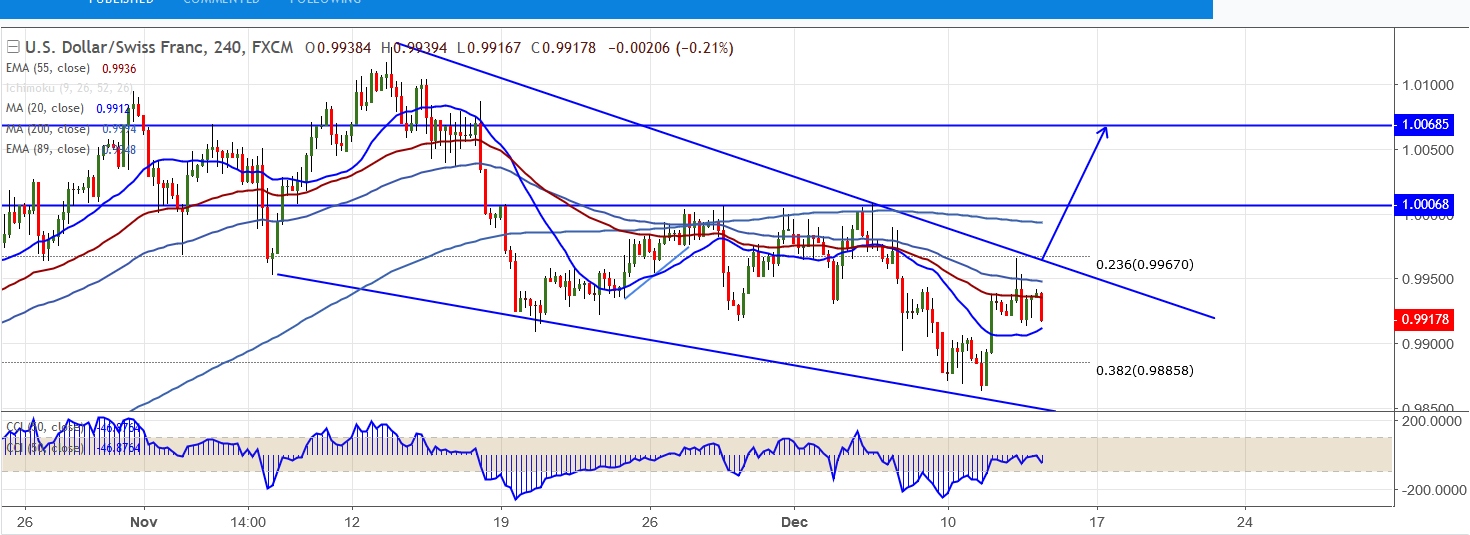
Task: Click the Nov marker on the time axis
Action: click(x=144, y=521)
